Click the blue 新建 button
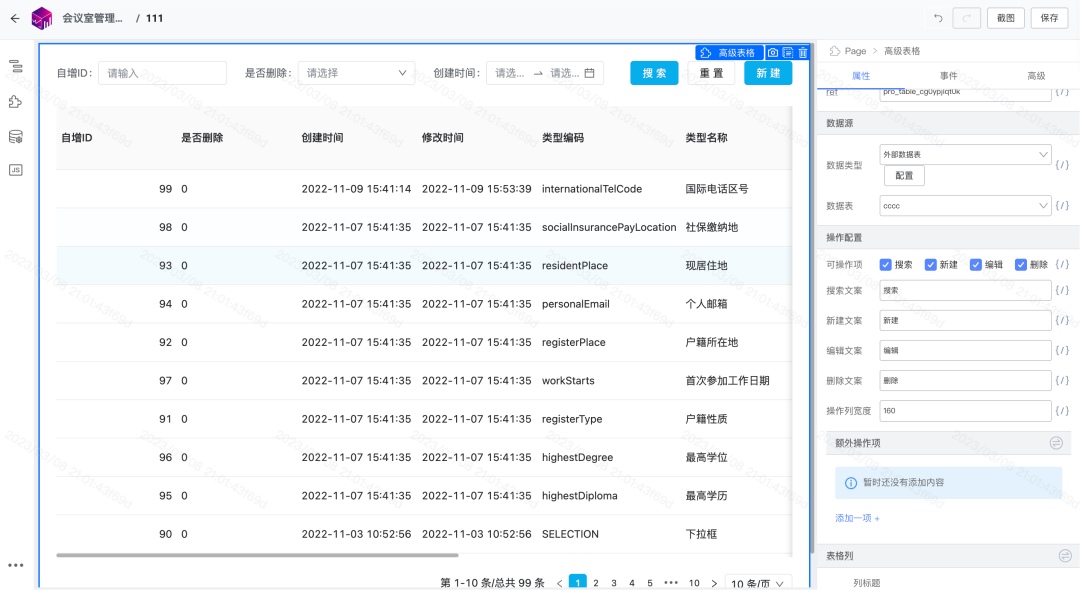Image resolution: width=1080 pixels, height=590 pixels. pyautogui.click(x=768, y=73)
